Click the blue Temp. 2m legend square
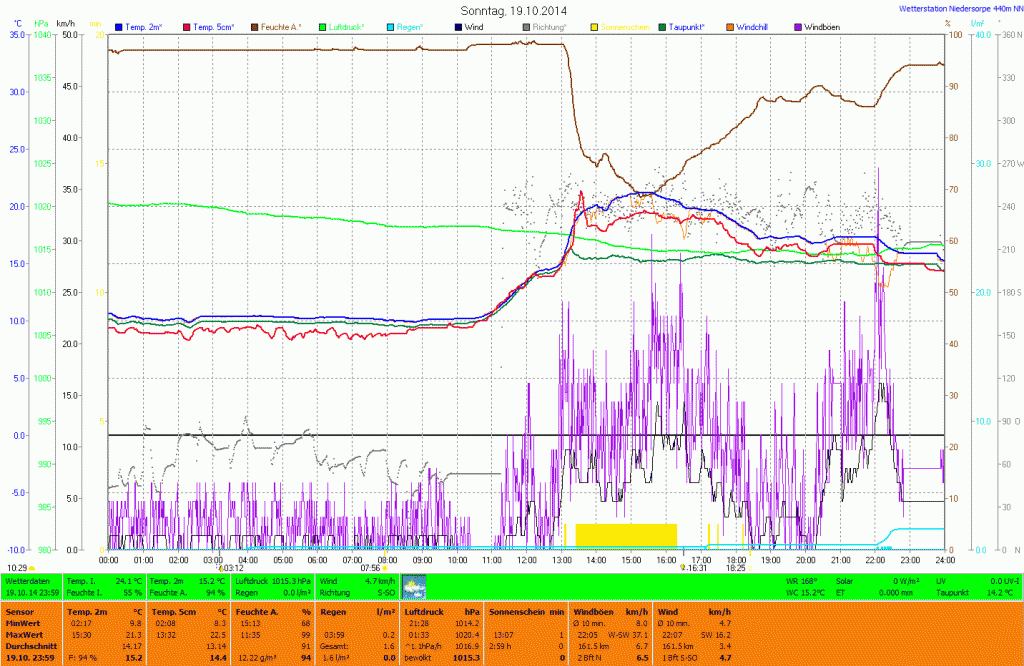This screenshot has height=666, width=1024. pos(120,26)
